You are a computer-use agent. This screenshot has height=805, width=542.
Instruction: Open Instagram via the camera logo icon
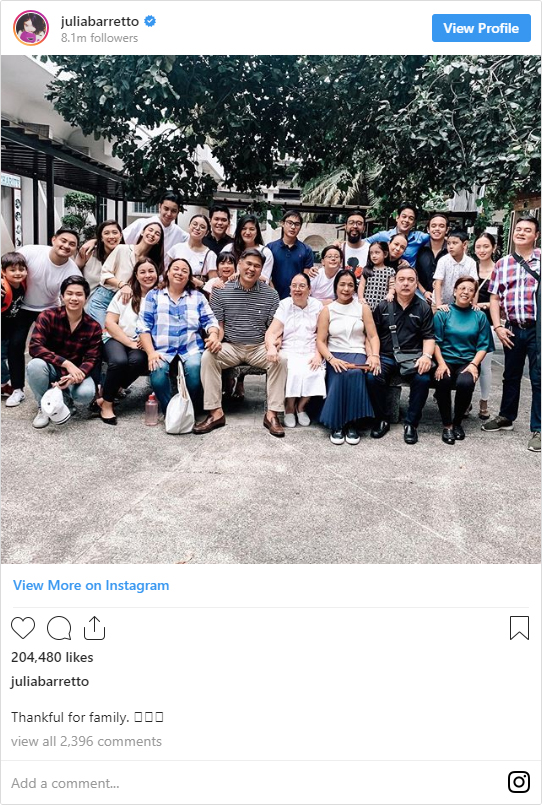point(519,782)
